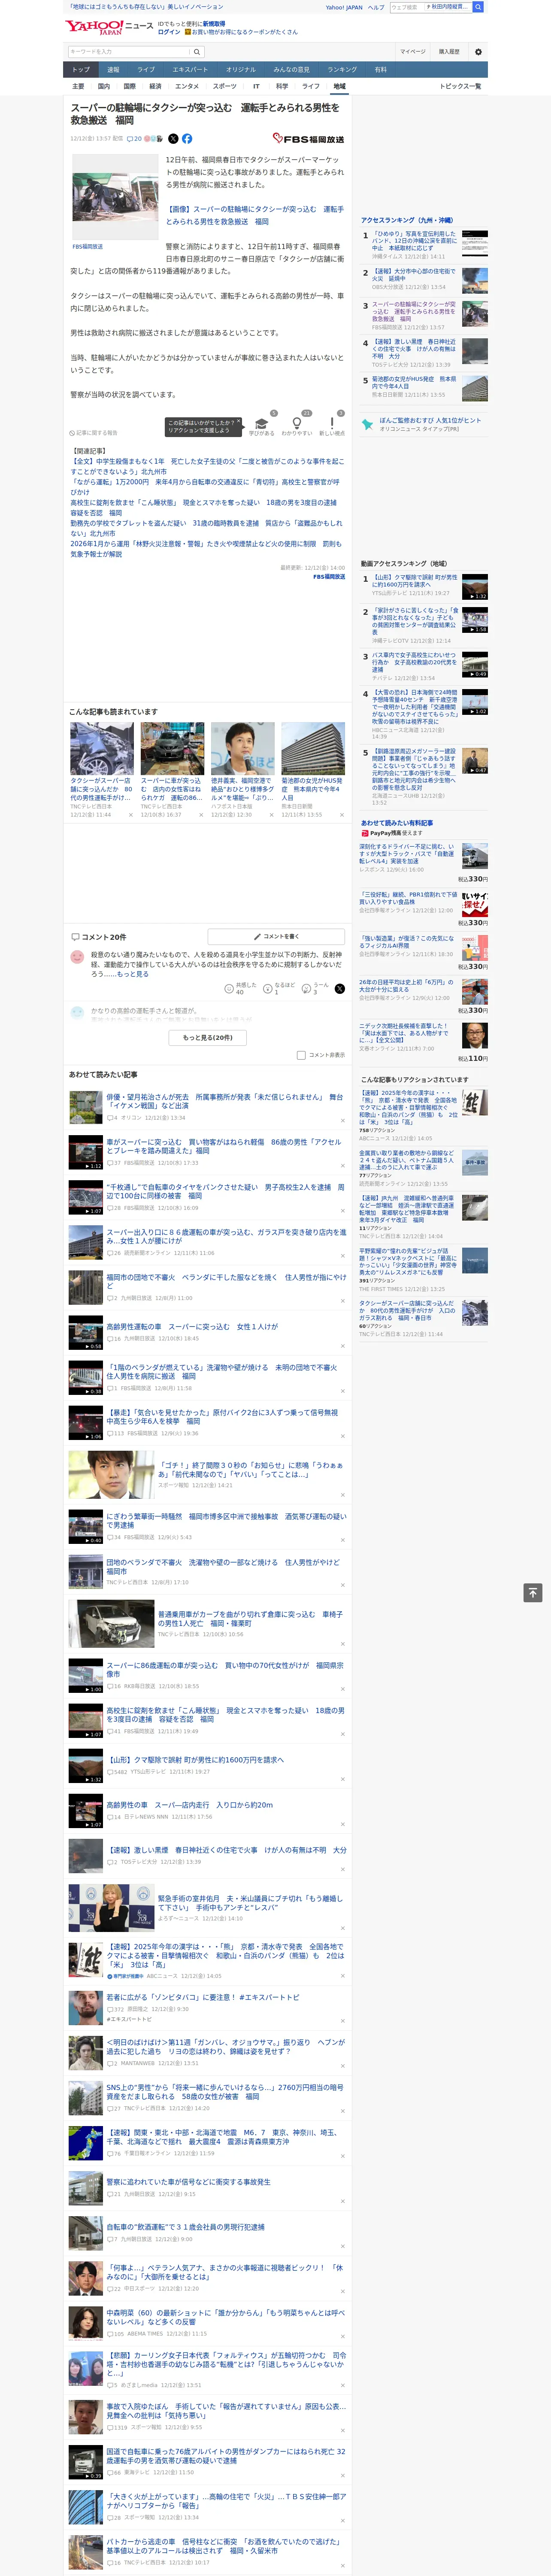Click the keyword input field
The width and height of the screenshot is (551, 2576).
[x=129, y=51]
